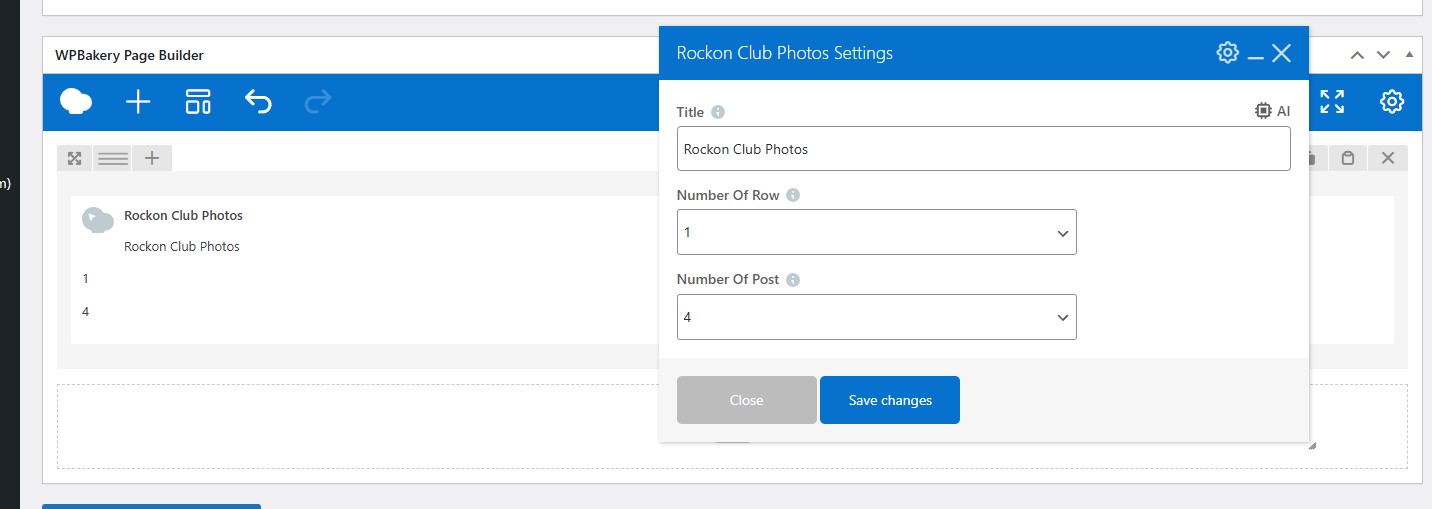
Task: Click the Save changes button
Action: coord(890,400)
